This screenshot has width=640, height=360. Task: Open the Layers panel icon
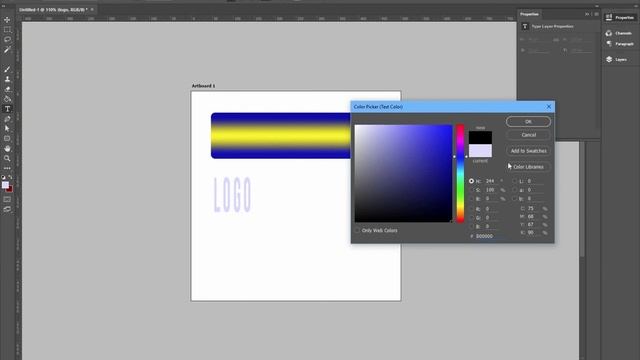(x=609, y=59)
